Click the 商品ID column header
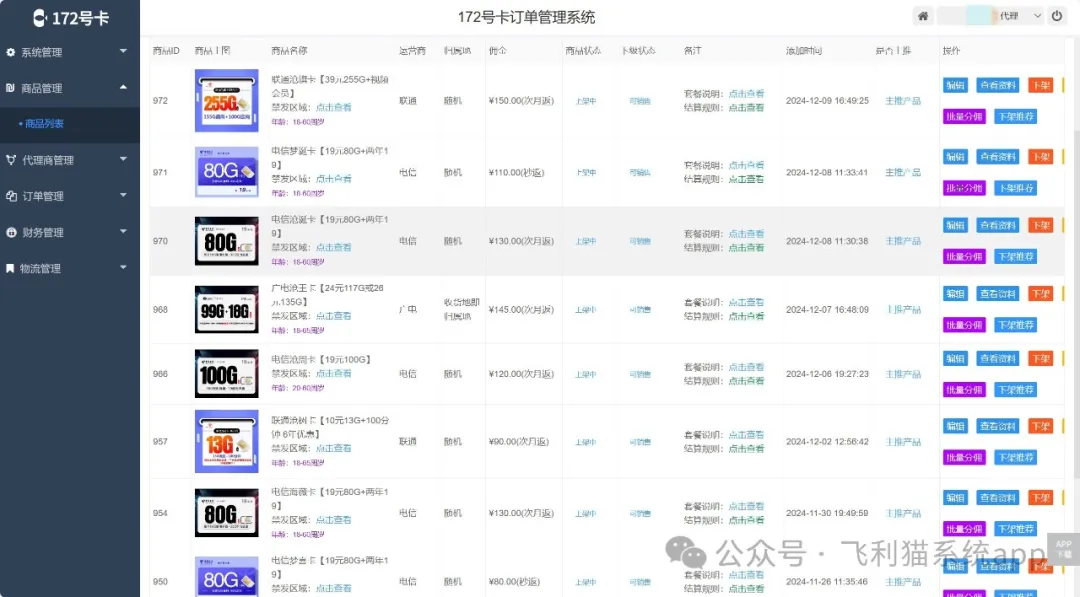This screenshot has height=597, width=1080. (x=166, y=51)
